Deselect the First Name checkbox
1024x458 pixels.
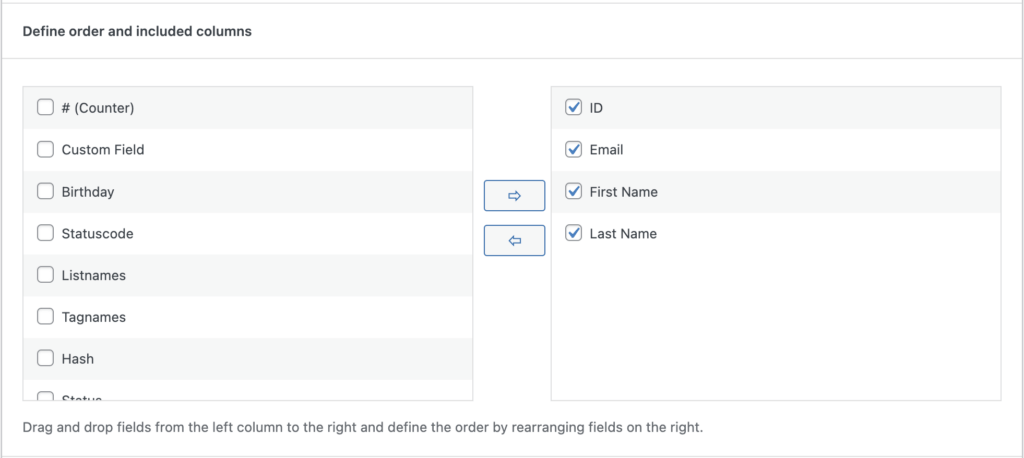pos(573,192)
